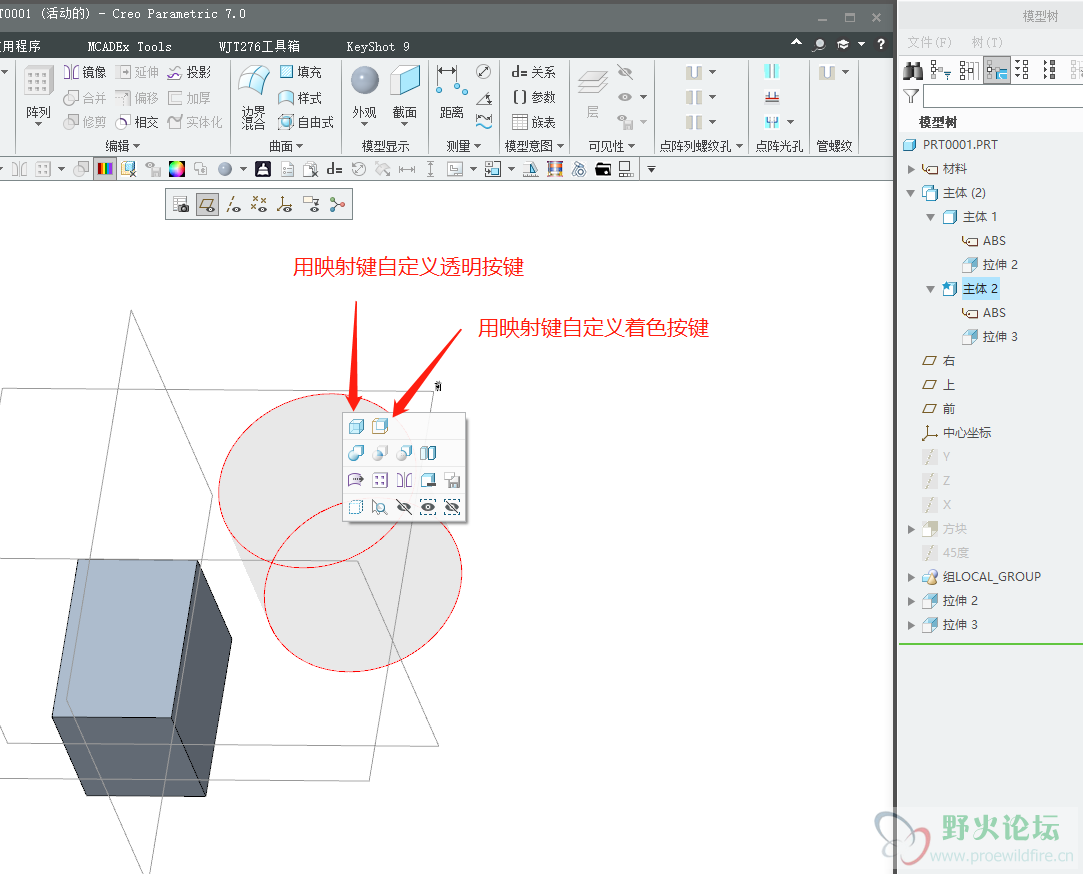Click the Section (截面) icon
Viewport: 1083px width, 874px height.
[x=405, y=80]
